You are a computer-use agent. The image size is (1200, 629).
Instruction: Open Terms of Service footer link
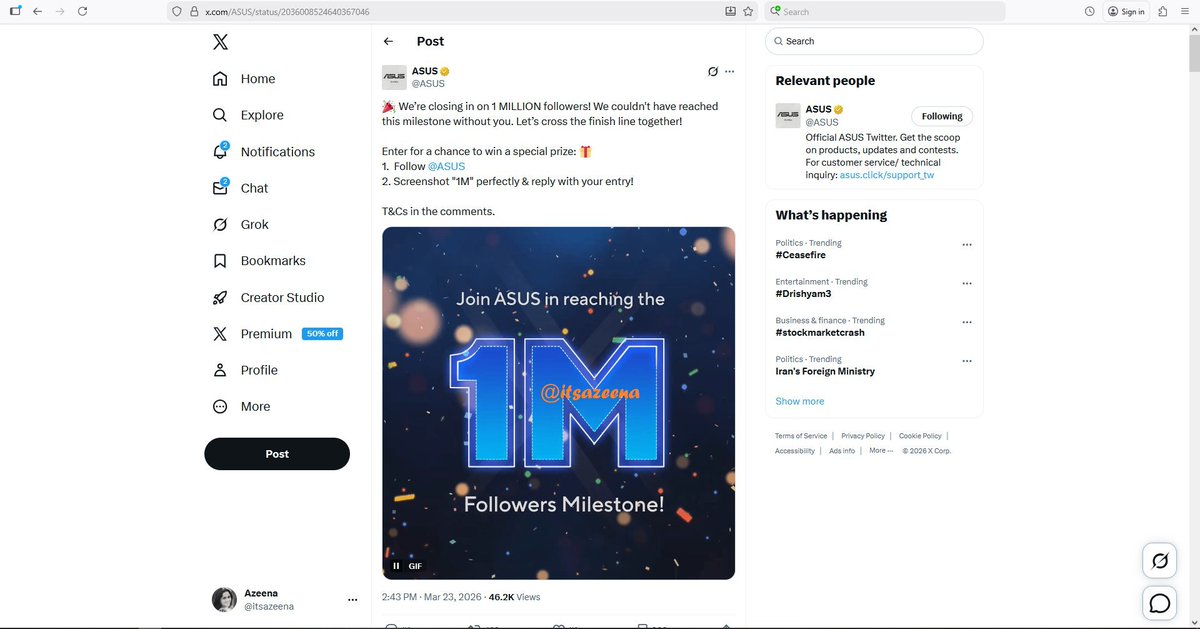pyautogui.click(x=801, y=436)
